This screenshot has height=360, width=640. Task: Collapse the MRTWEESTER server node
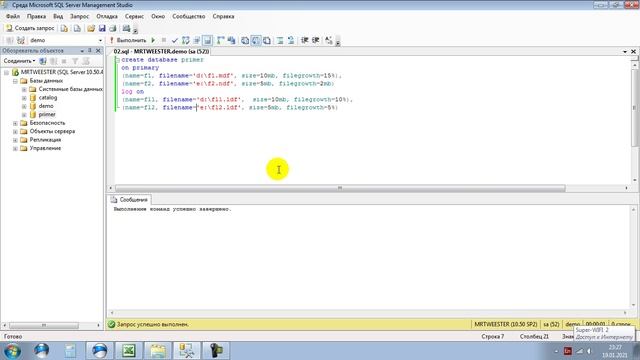point(7,72)
